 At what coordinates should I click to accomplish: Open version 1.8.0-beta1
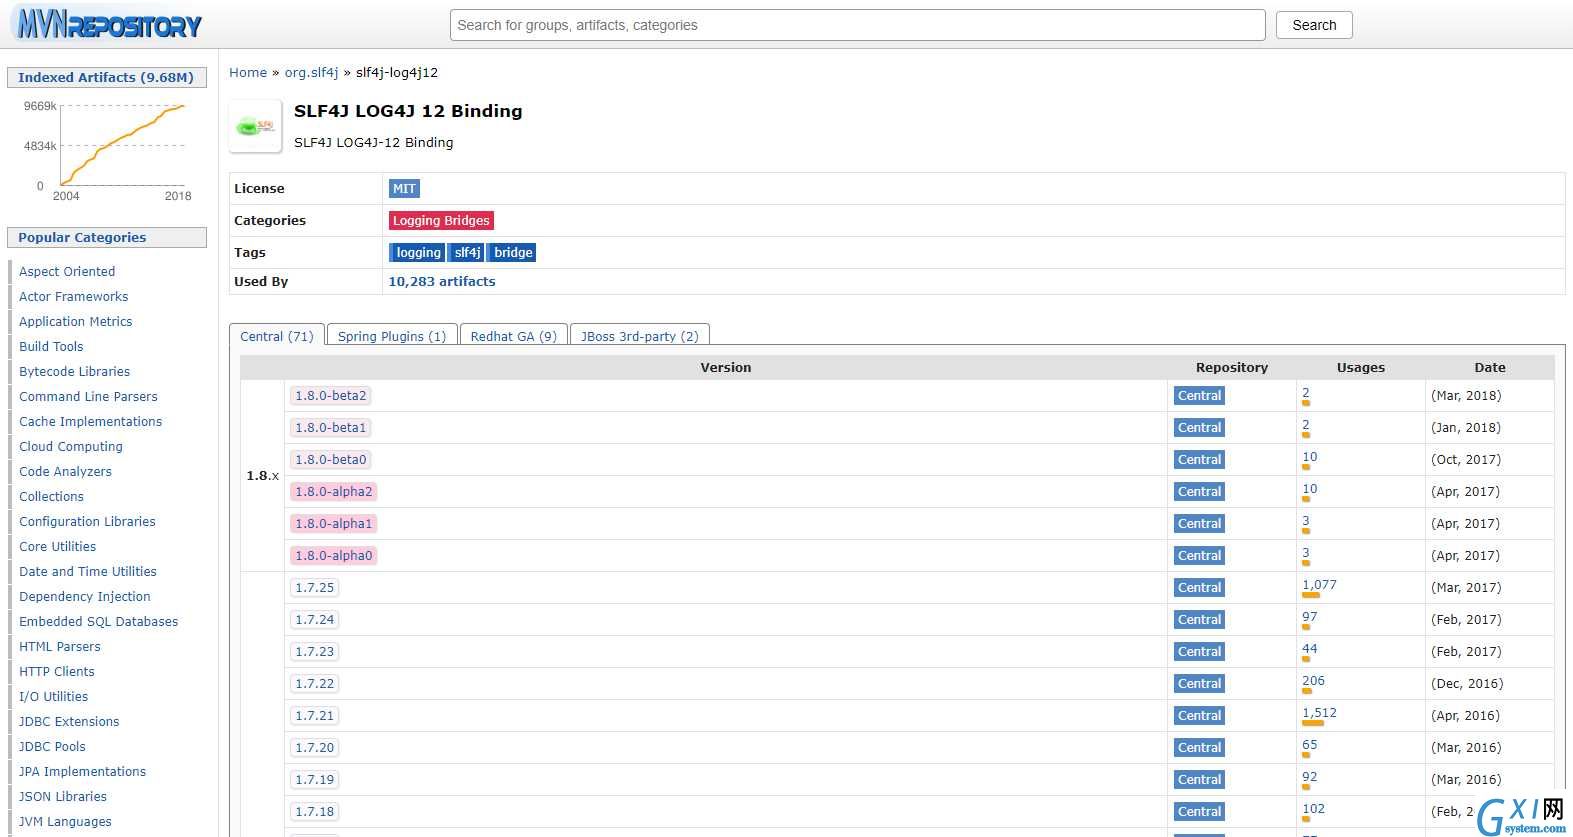(331, 428)
